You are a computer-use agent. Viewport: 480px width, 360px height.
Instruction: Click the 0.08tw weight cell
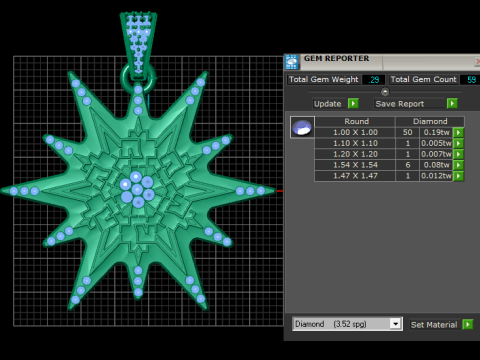point(436,165)
